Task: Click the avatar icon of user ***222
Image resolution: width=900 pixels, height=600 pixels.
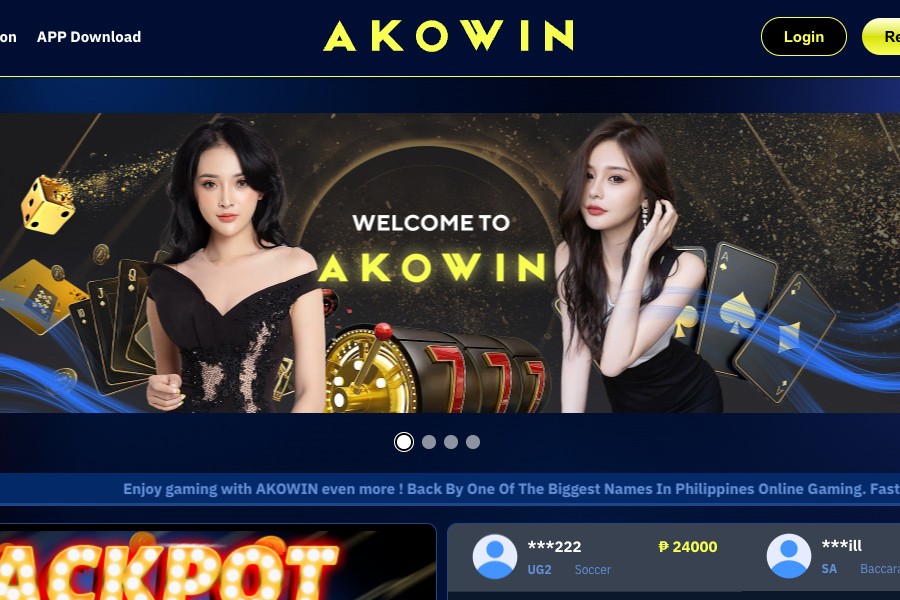Action: pyautogui.click(x=495, y=556)
